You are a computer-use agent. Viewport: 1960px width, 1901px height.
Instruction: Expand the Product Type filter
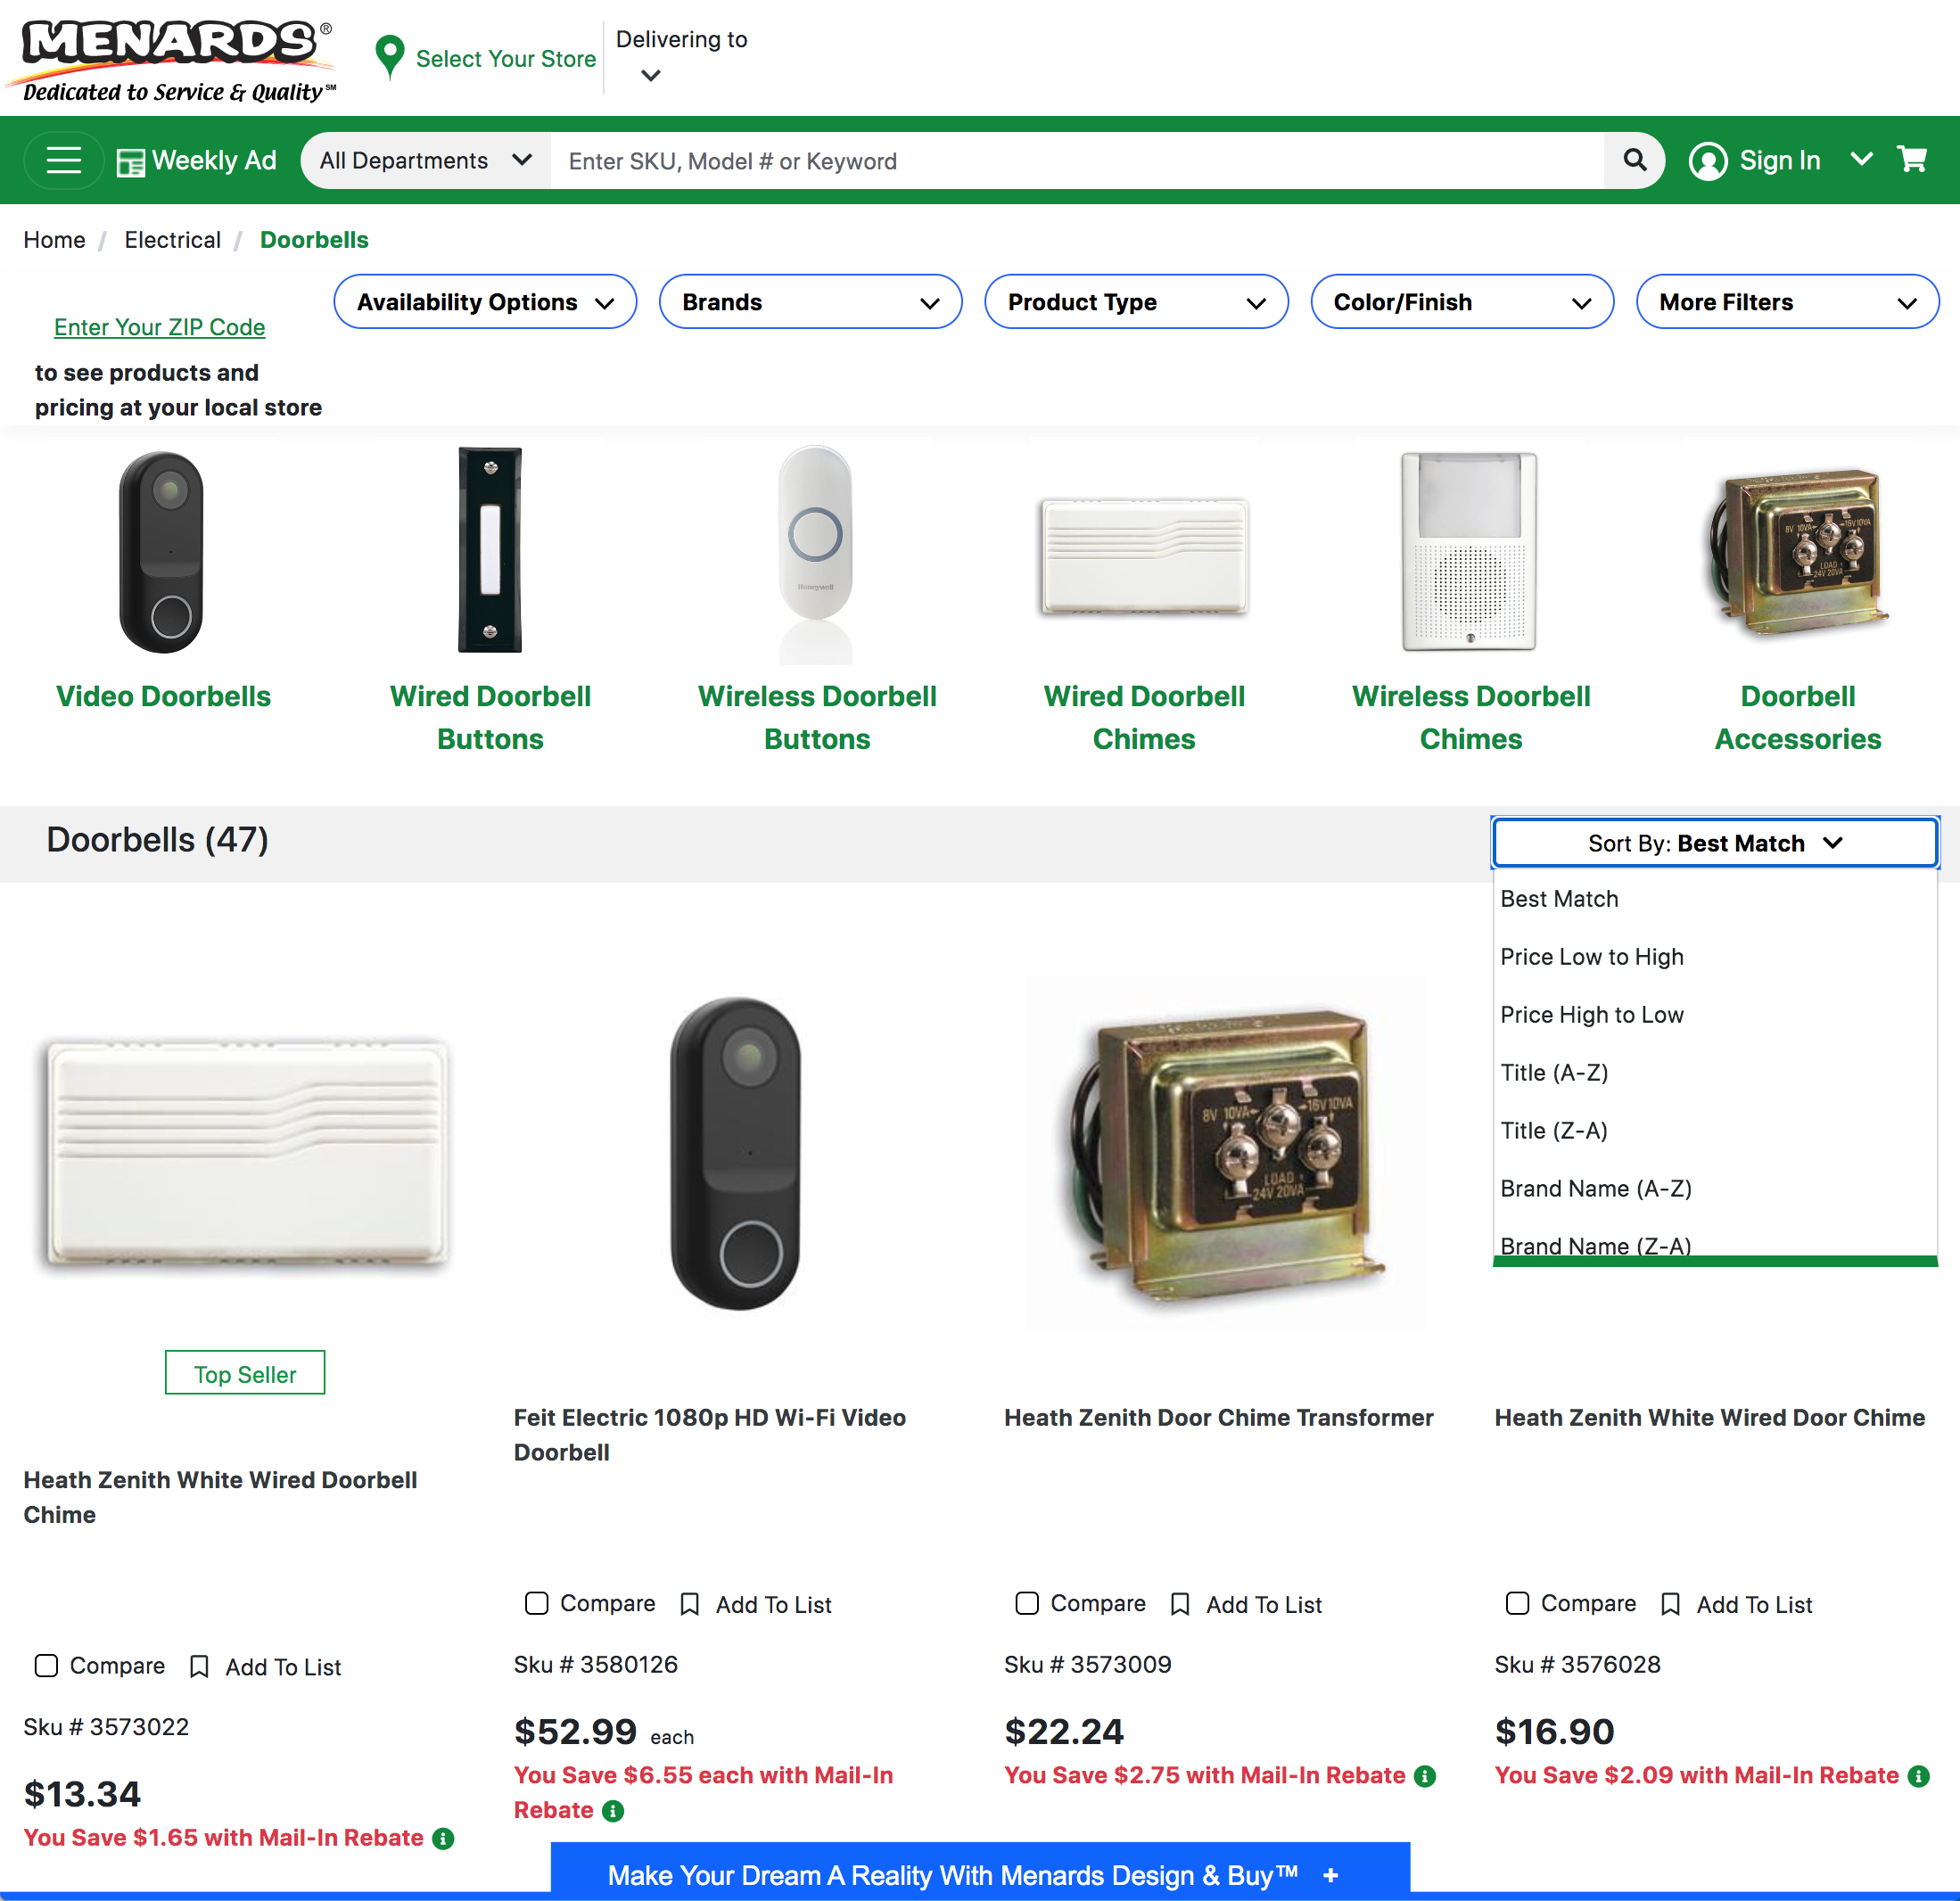1136,301
